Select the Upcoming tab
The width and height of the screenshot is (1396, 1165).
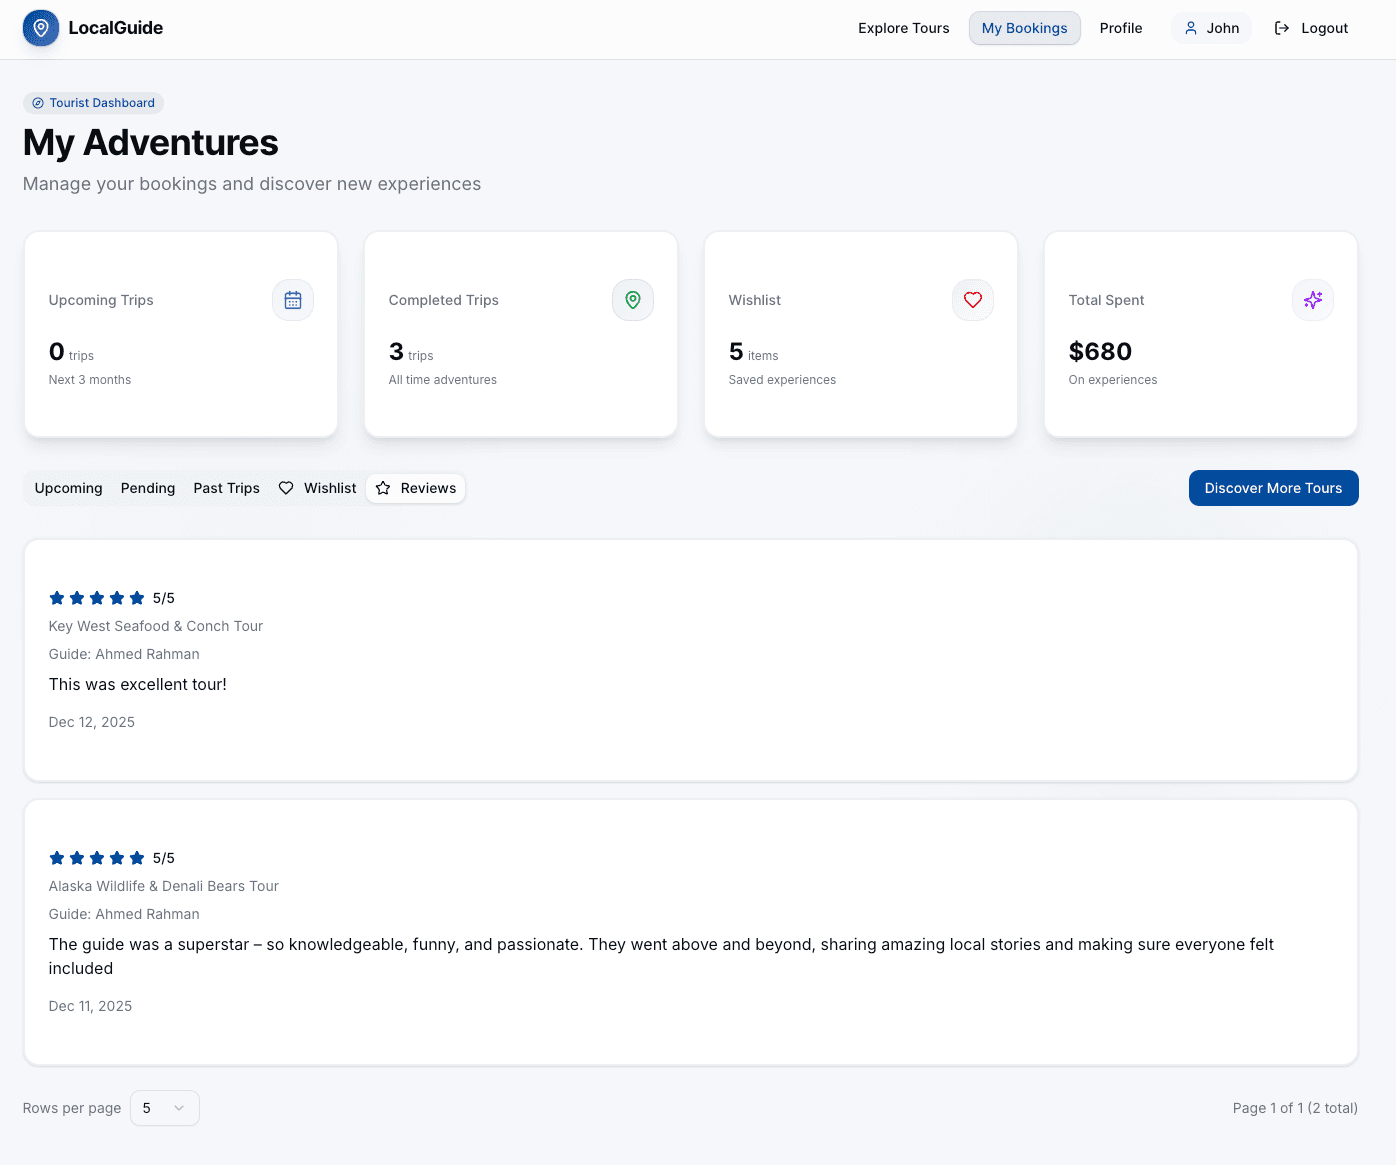coord(68,488)
